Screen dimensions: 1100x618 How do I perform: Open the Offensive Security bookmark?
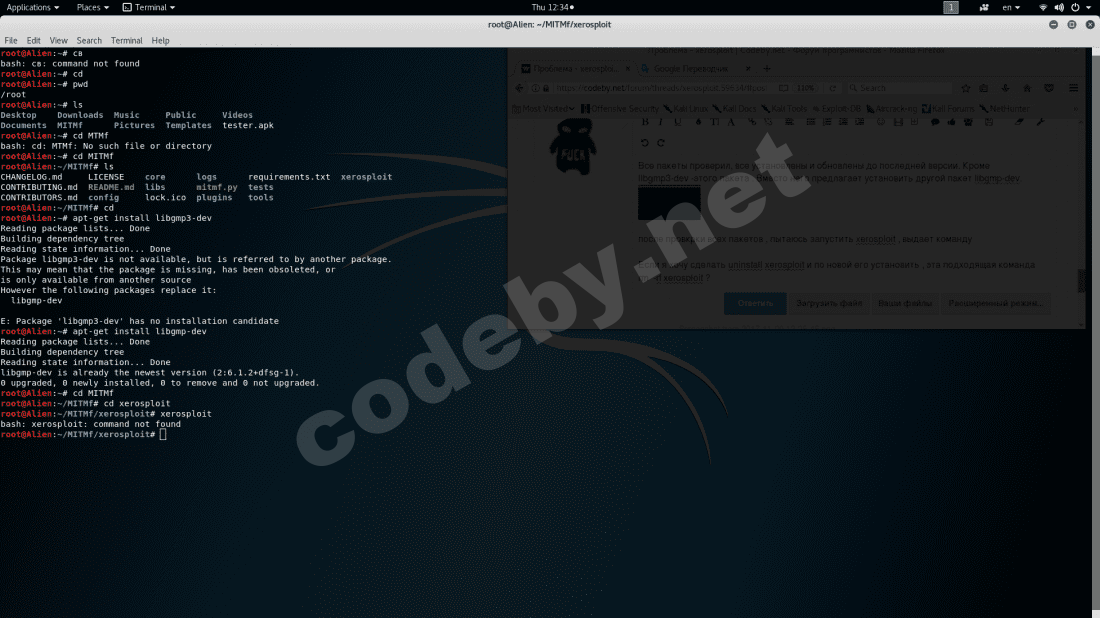(620, 109)
